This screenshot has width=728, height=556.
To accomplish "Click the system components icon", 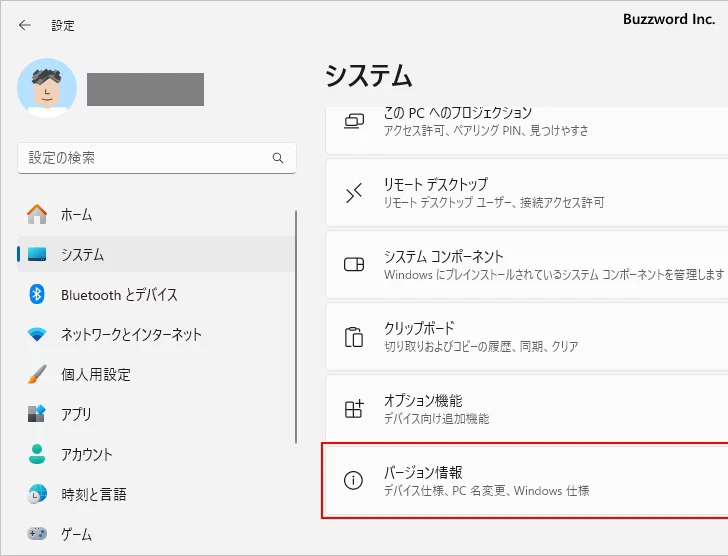I will pyautogui.click(x=354, y=265).
